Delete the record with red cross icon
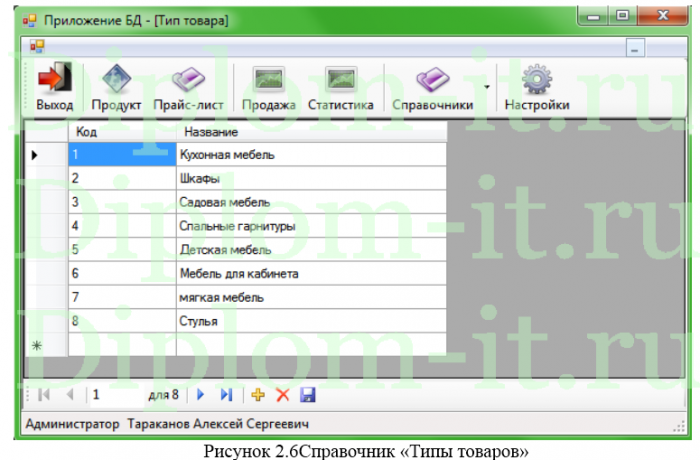The height and width of the screenshot is (460, 700). (283, 395)
